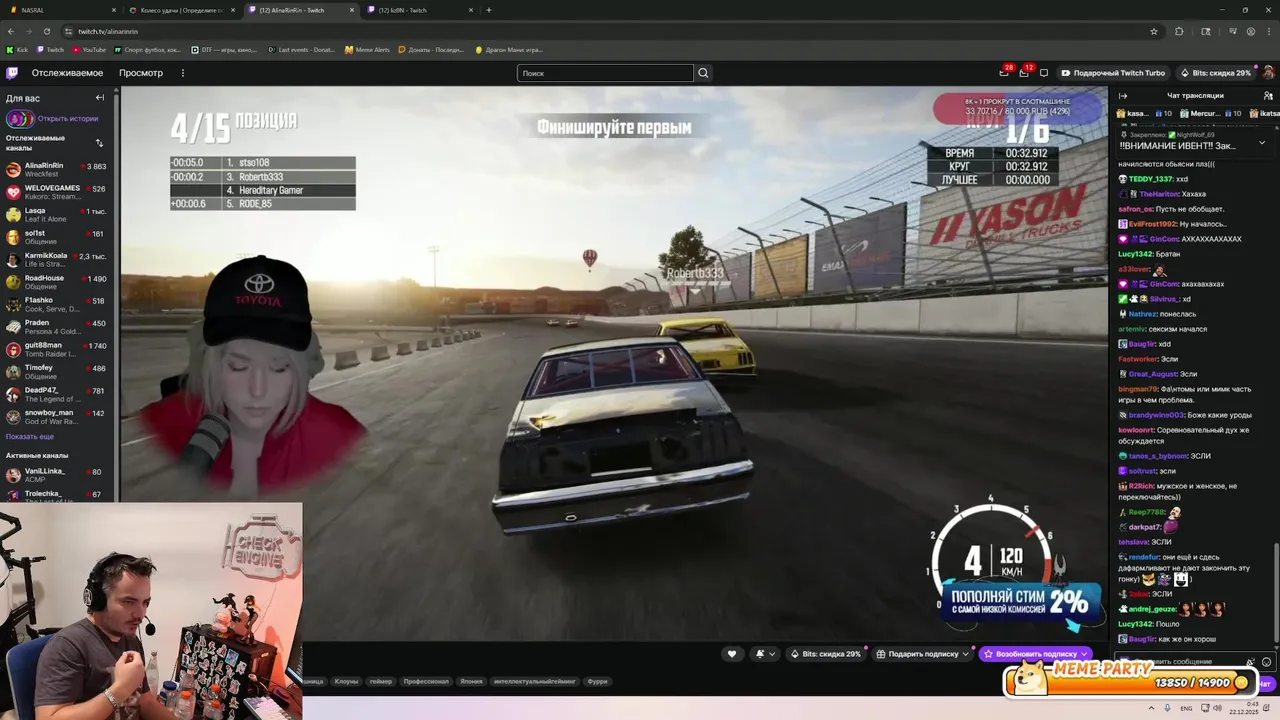The image size is (1280, 720).
Task: Open RoadHouse channel in sidebar
Action: tap(58, 282)
